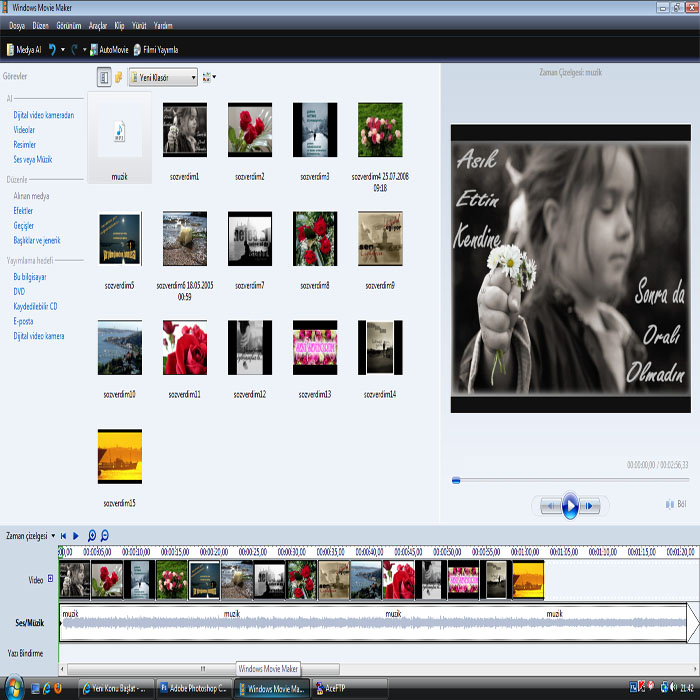Open Başlıklar ve jenerik link
This screenshot has height=700, width=700.
point(37,240)
